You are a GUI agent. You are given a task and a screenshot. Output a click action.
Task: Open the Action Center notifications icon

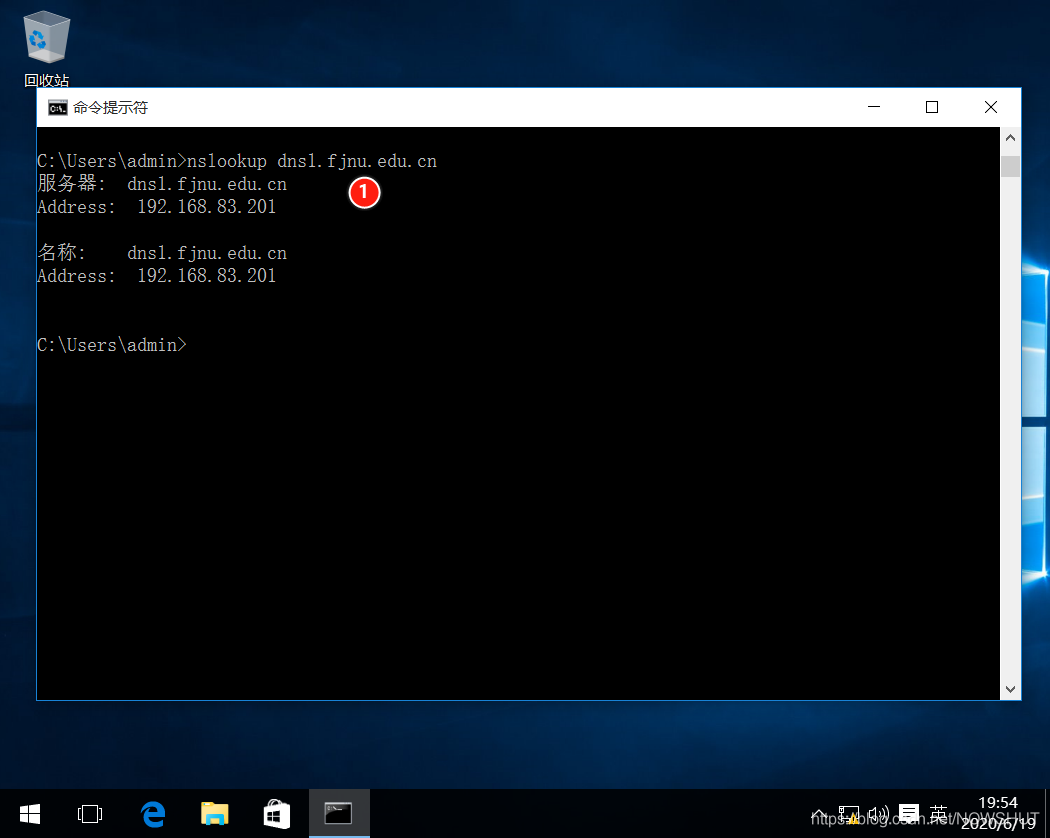point(908,814)
